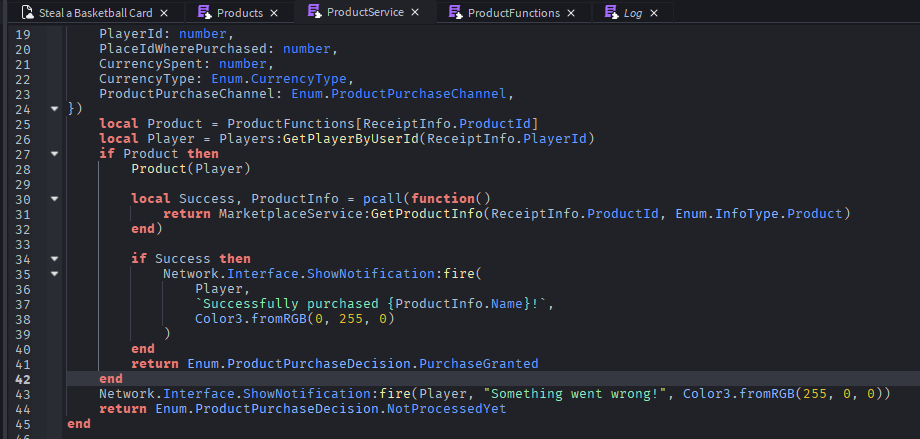
Task: Click 'PurchaseGranted' on line 41
Action: click(x=479, y=364)
